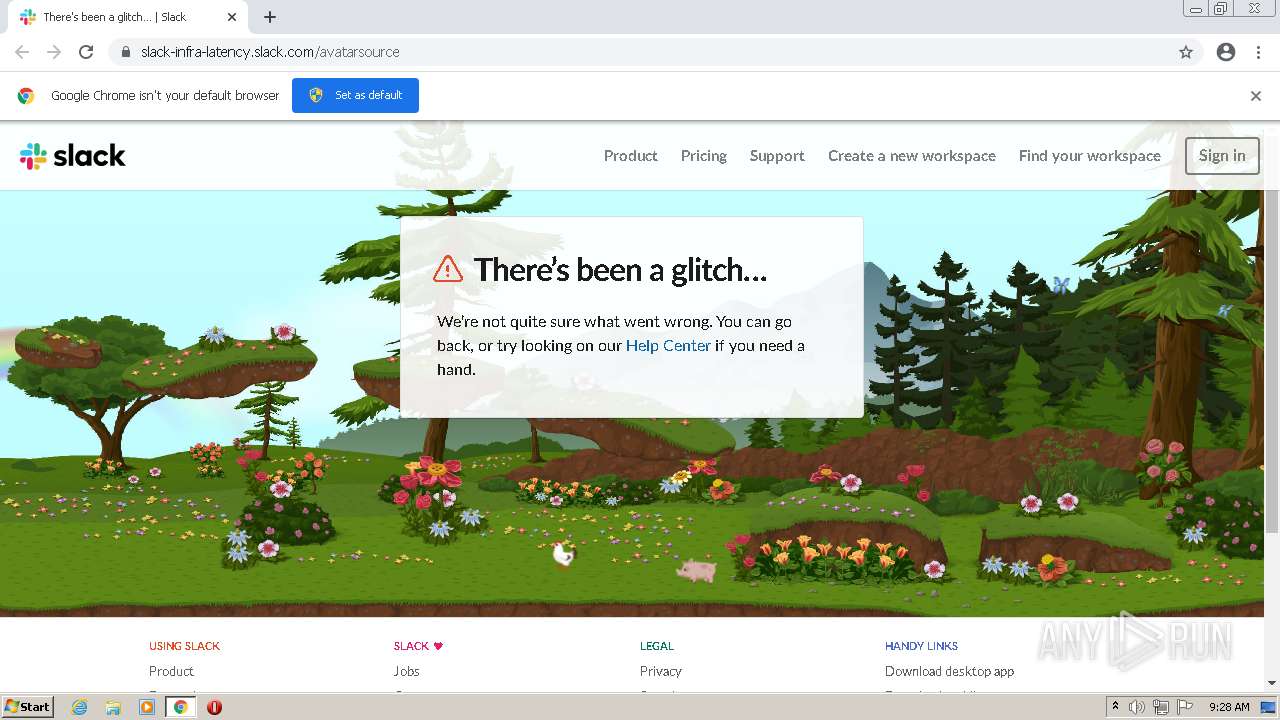
Task: Click the network tray icon
Action: [1161, 707]
